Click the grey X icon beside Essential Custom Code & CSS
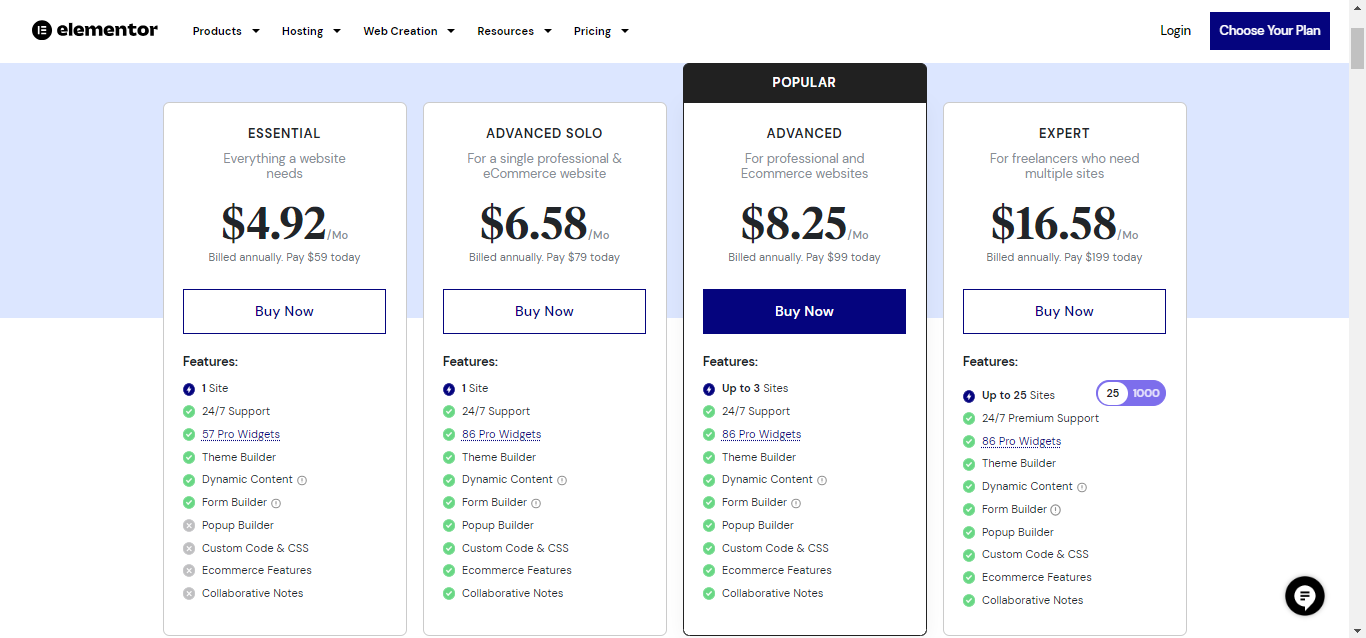This screenshot has width=1366, height=638. click(189, 548)
